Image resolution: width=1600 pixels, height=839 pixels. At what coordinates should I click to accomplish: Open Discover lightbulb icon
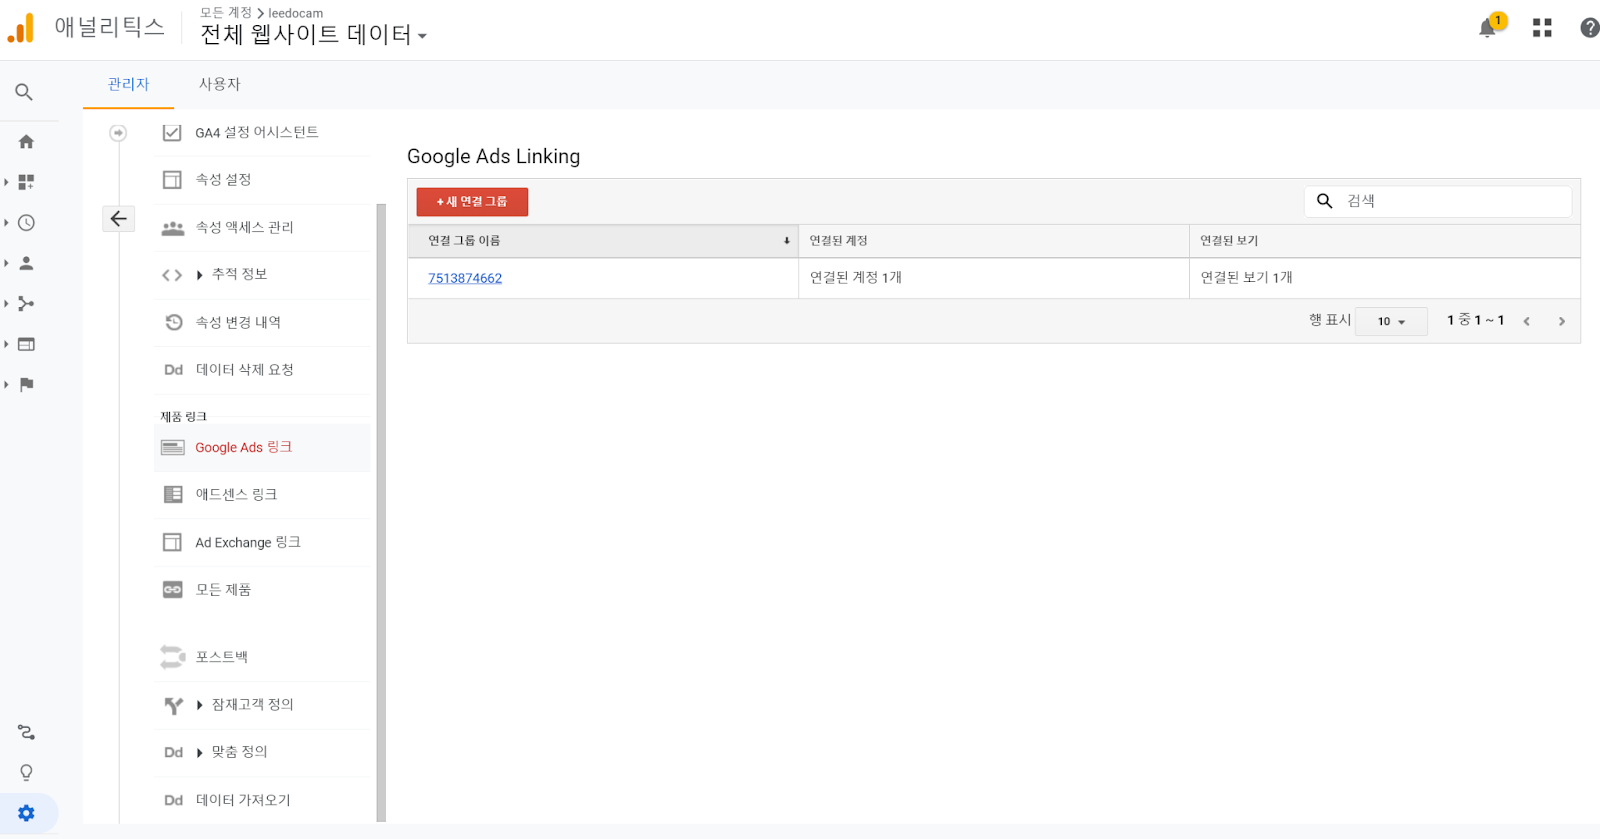click(x=26, y=773)
